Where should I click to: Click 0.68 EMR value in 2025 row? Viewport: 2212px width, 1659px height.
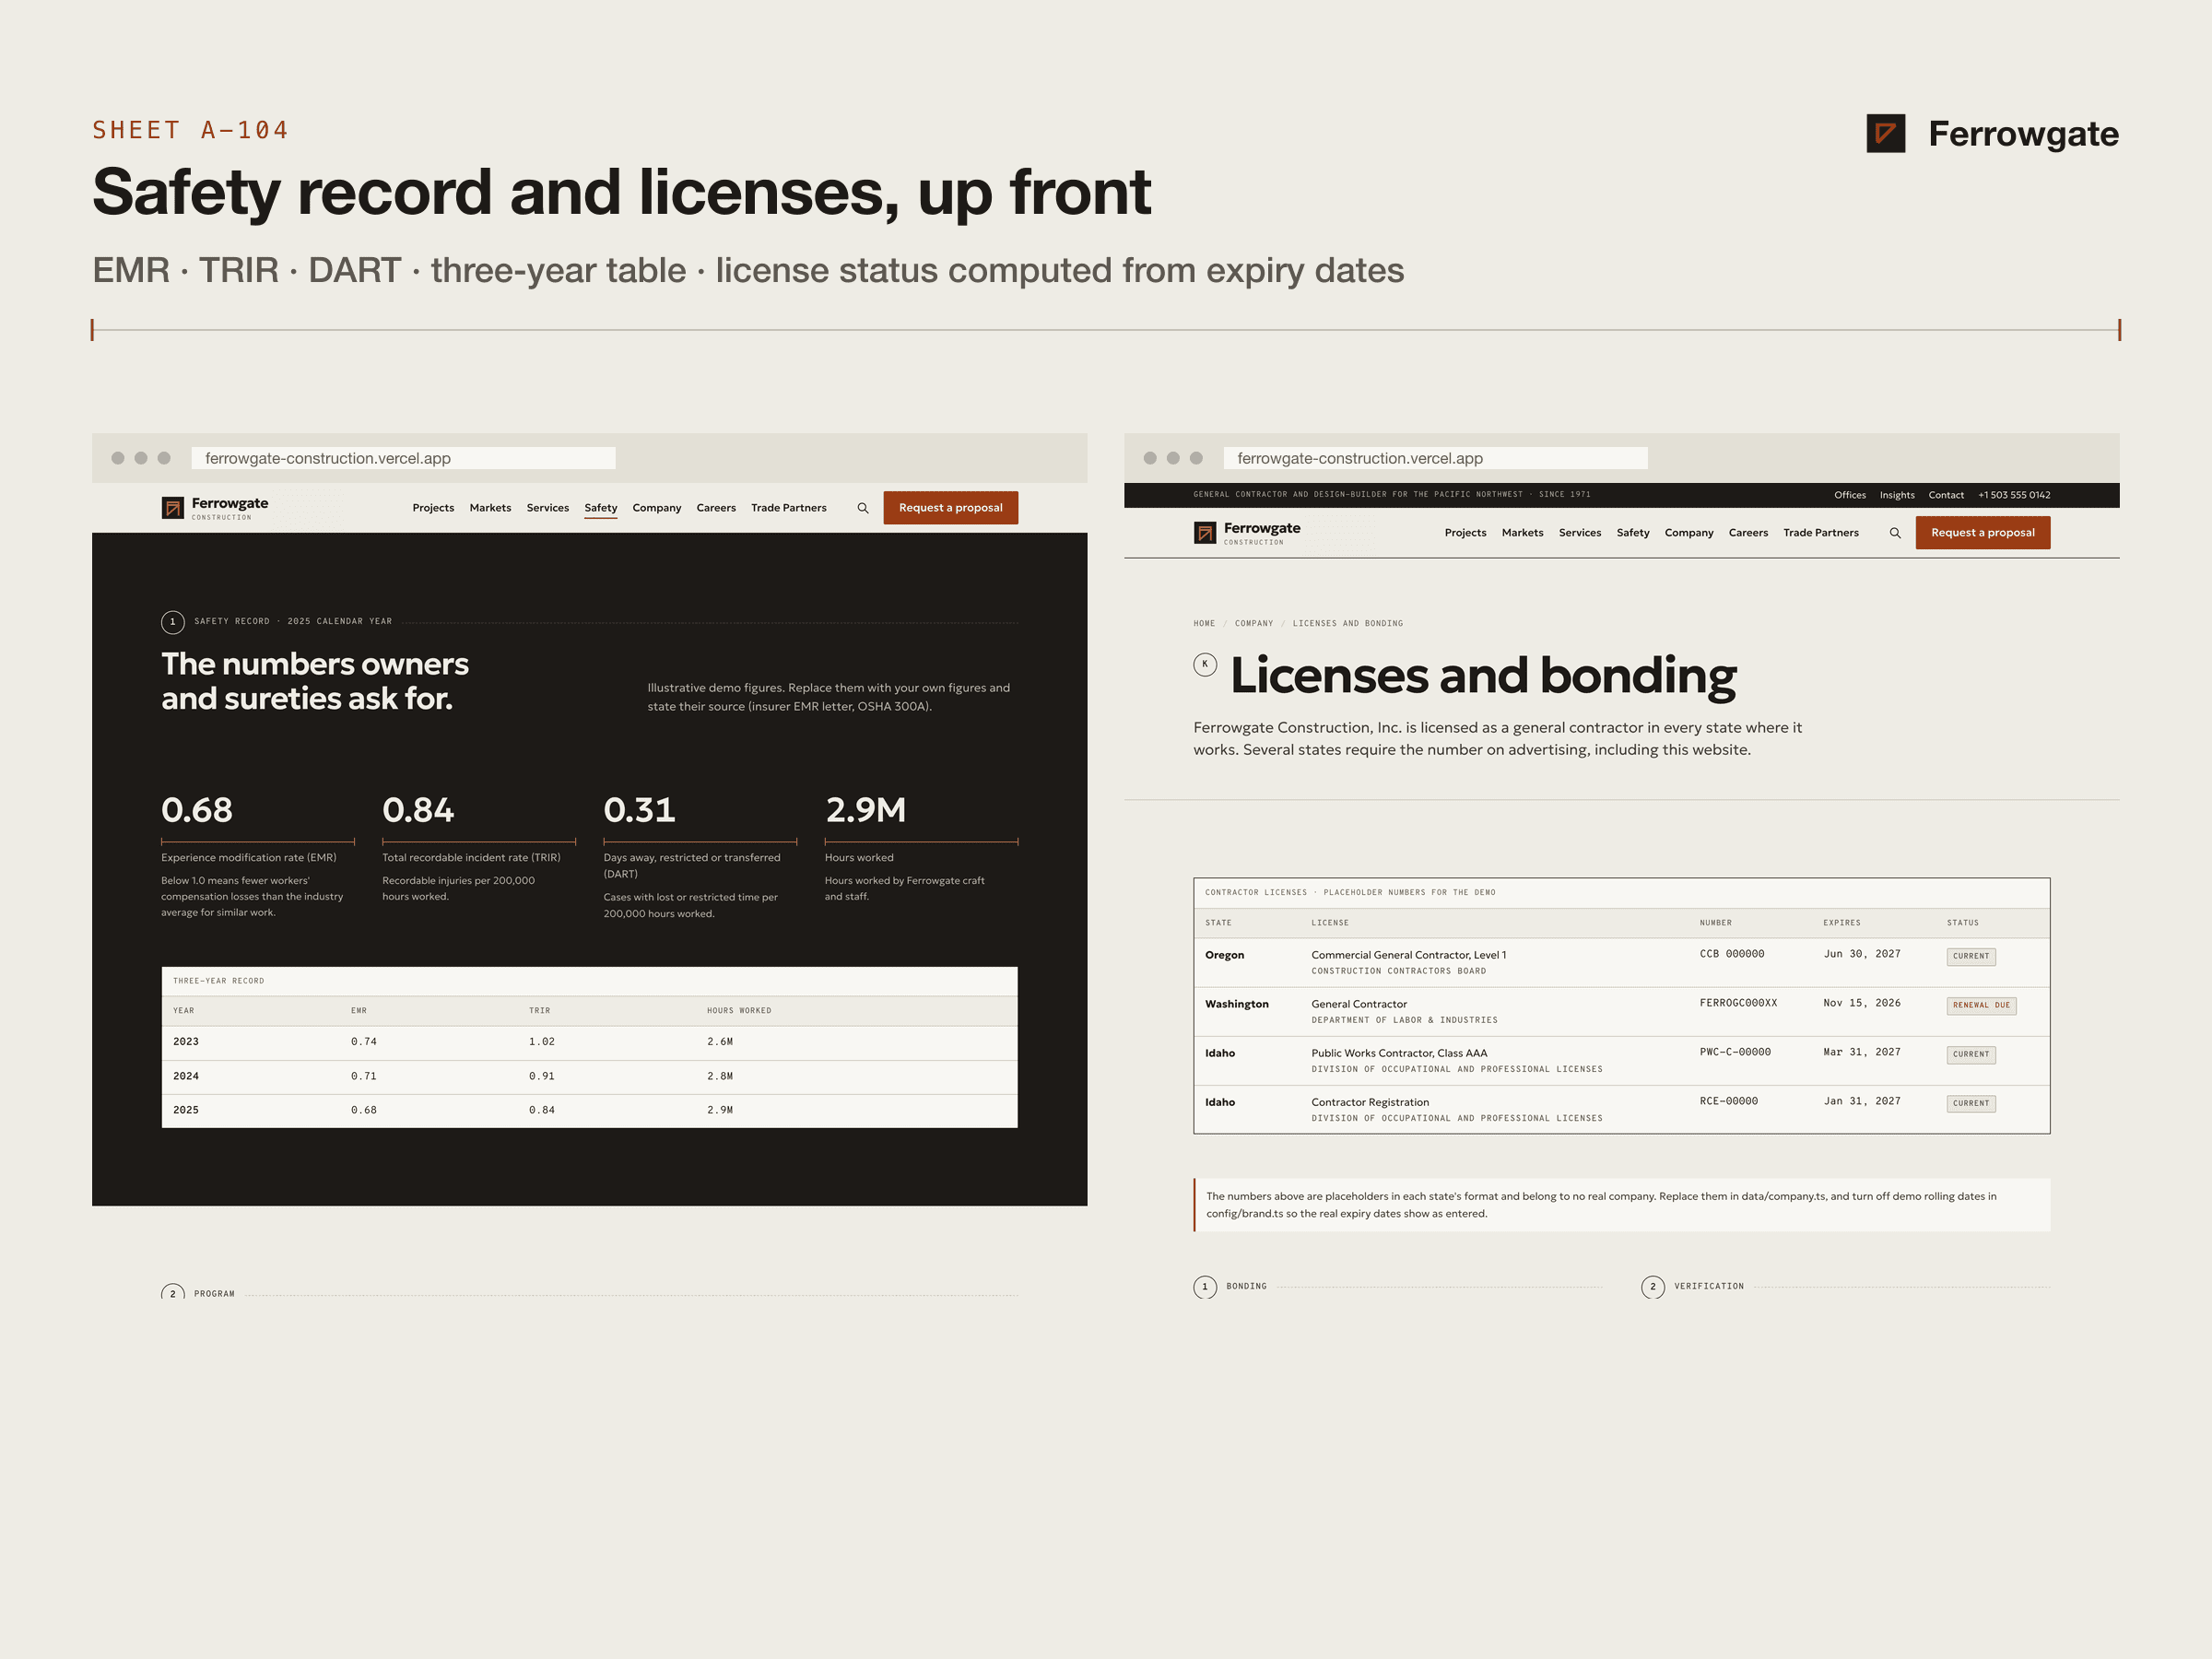coord(364,1110)
